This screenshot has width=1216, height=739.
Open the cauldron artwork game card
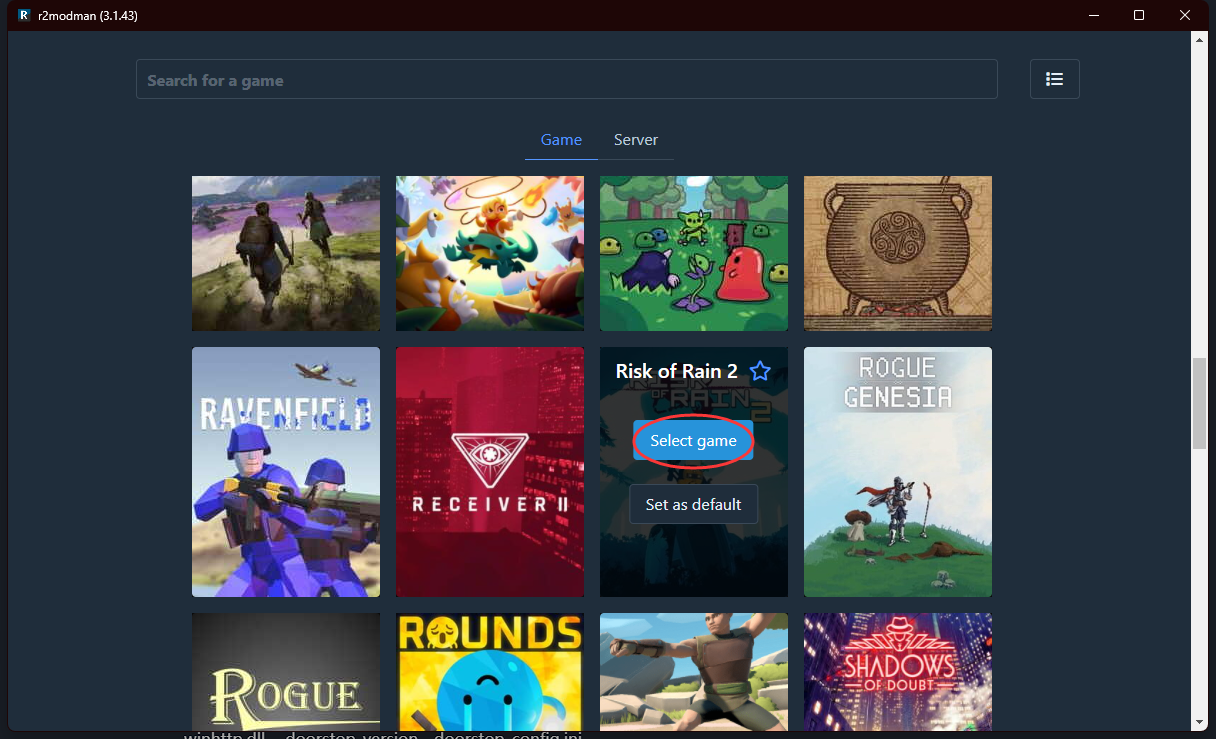point(898,253)
